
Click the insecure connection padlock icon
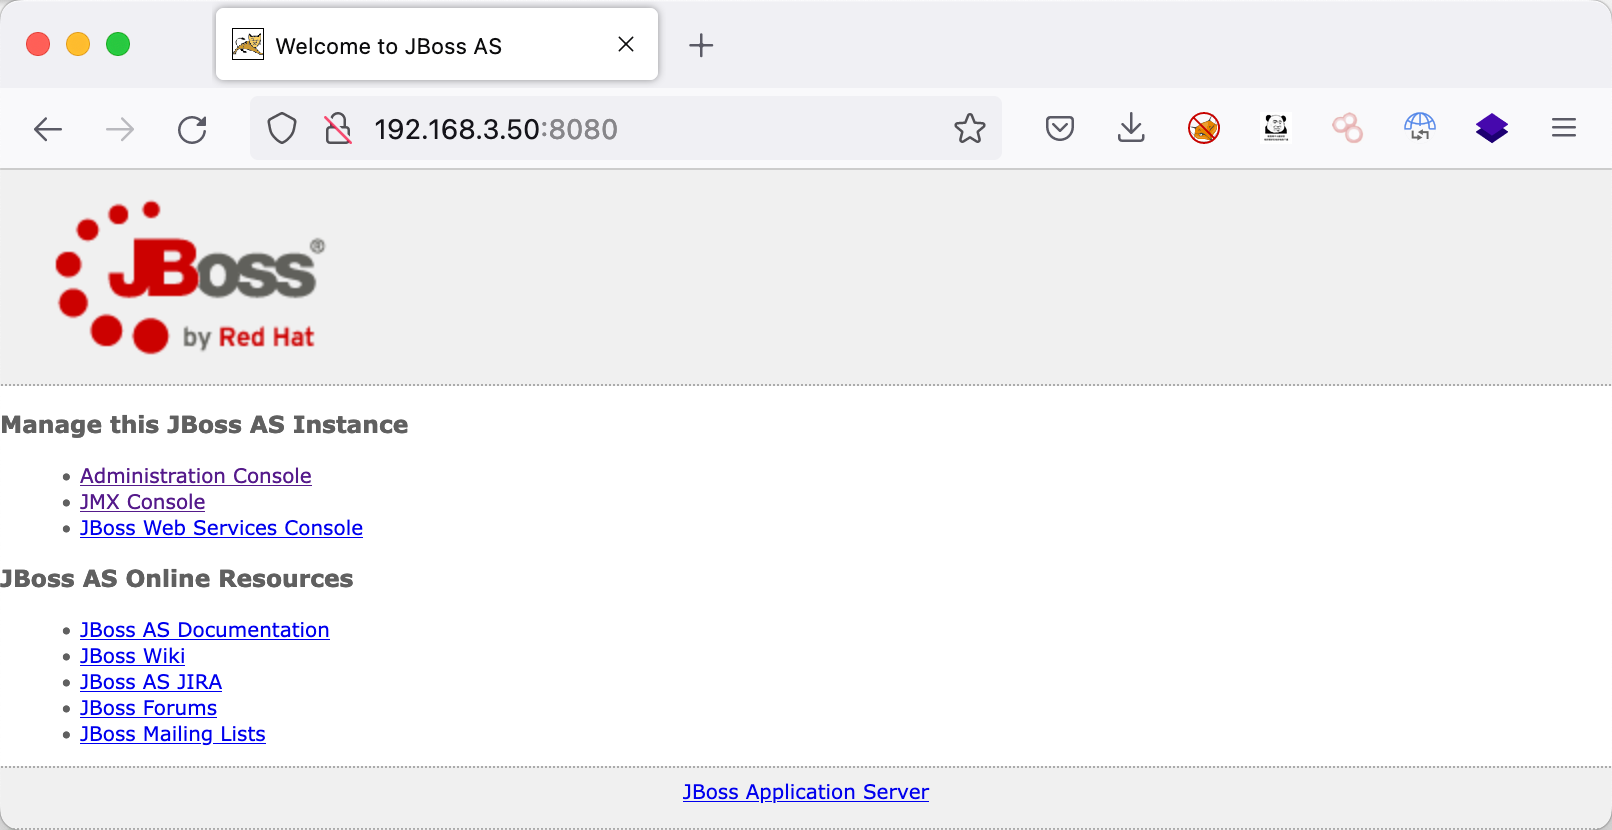click(x=338, y=129)
